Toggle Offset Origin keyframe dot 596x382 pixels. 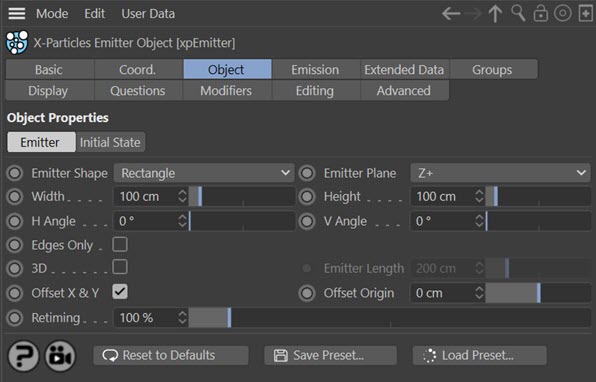pos(307,293)
